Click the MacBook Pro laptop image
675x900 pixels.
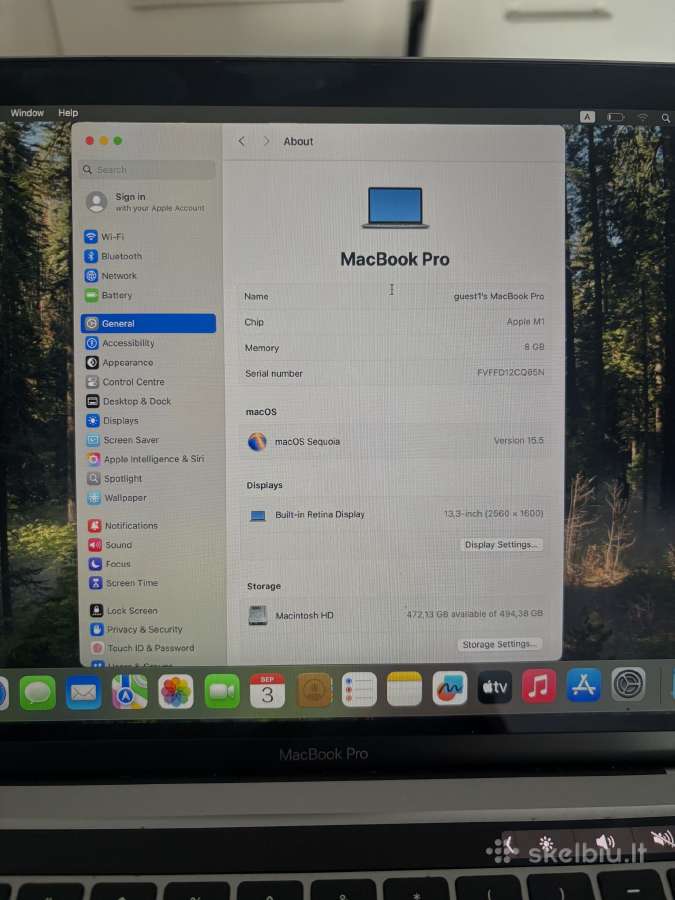(395, 208)
